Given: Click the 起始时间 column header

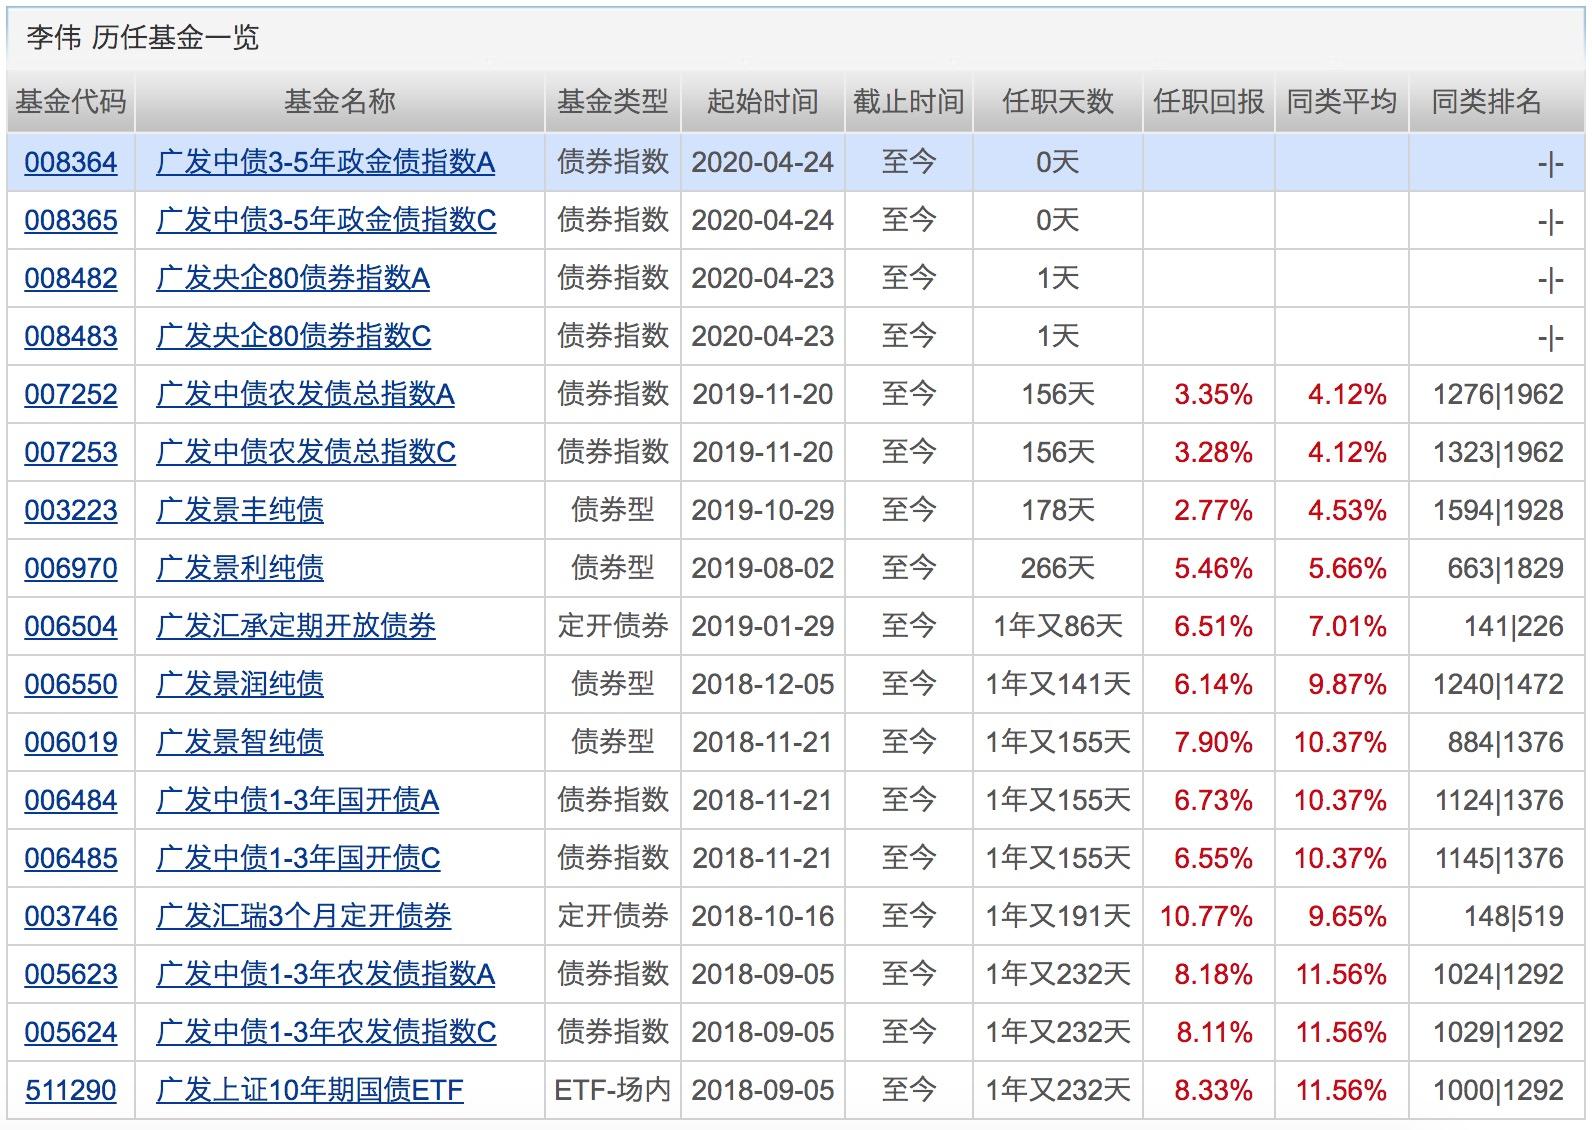Looking at the screenshot, I should click(763, 101).
